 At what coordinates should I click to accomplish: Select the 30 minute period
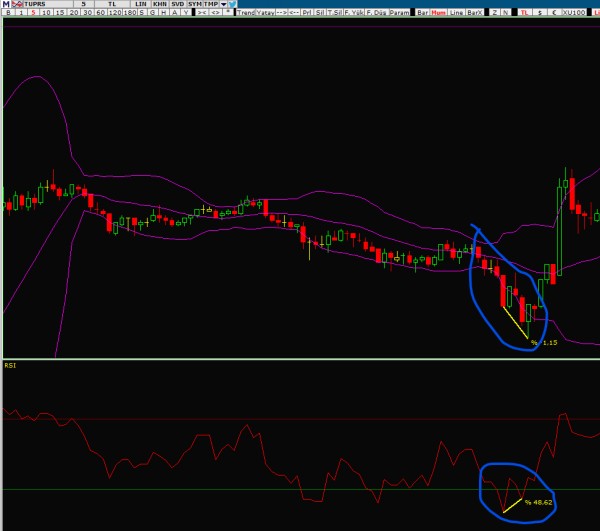[x=88, y=13]
